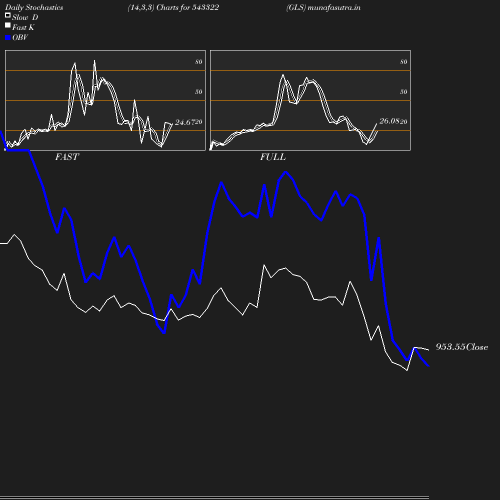Select the 'Daily Stochastics' title text
Screen dimensions: 500x500
(x=34, y=8)
